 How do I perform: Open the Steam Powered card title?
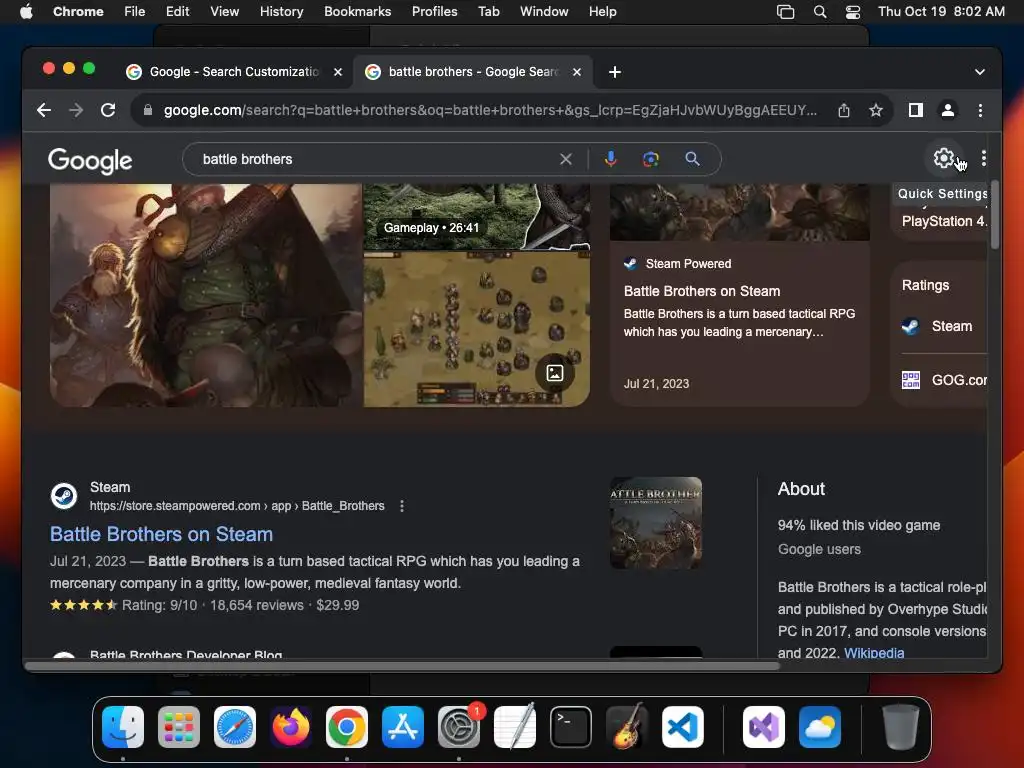[701, 291]
